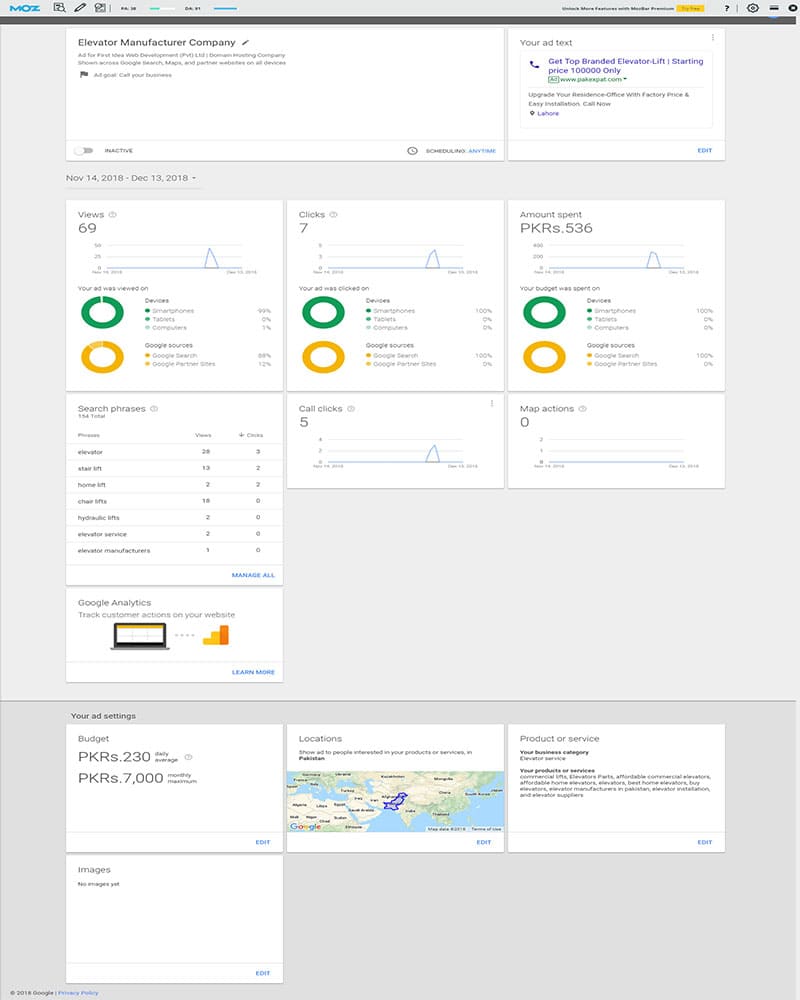Click PKRs.7,000 monthly maximum value
Viewport: 800px width, 1000px height.
[x=121, y=778]
